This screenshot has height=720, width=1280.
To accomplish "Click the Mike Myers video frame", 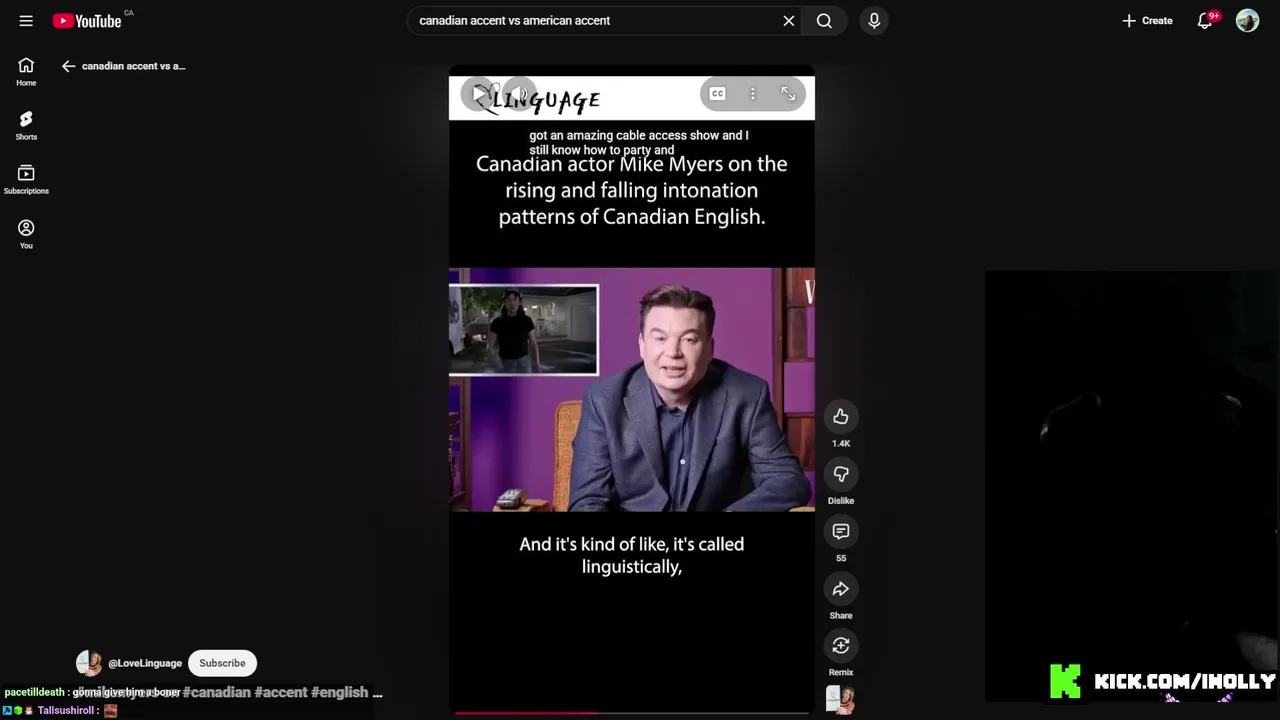I will pos(632,389).
